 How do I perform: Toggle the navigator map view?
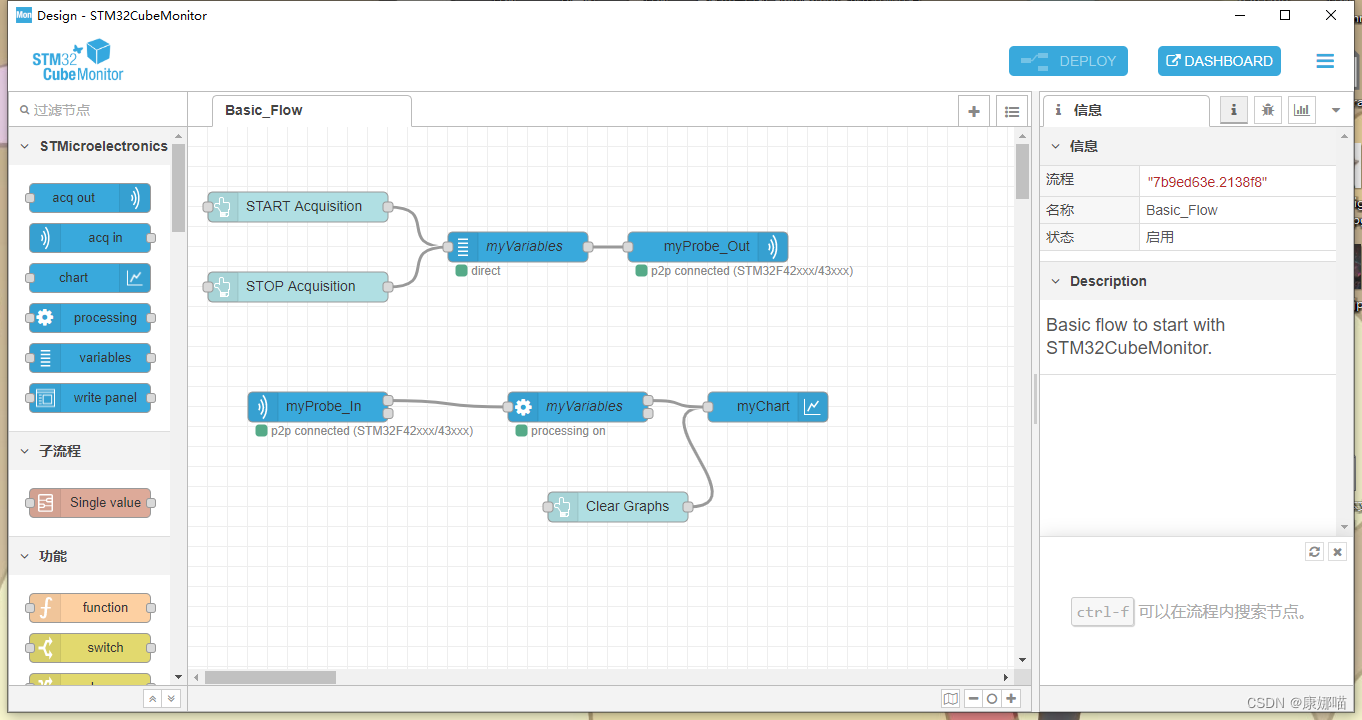(951, 699)
